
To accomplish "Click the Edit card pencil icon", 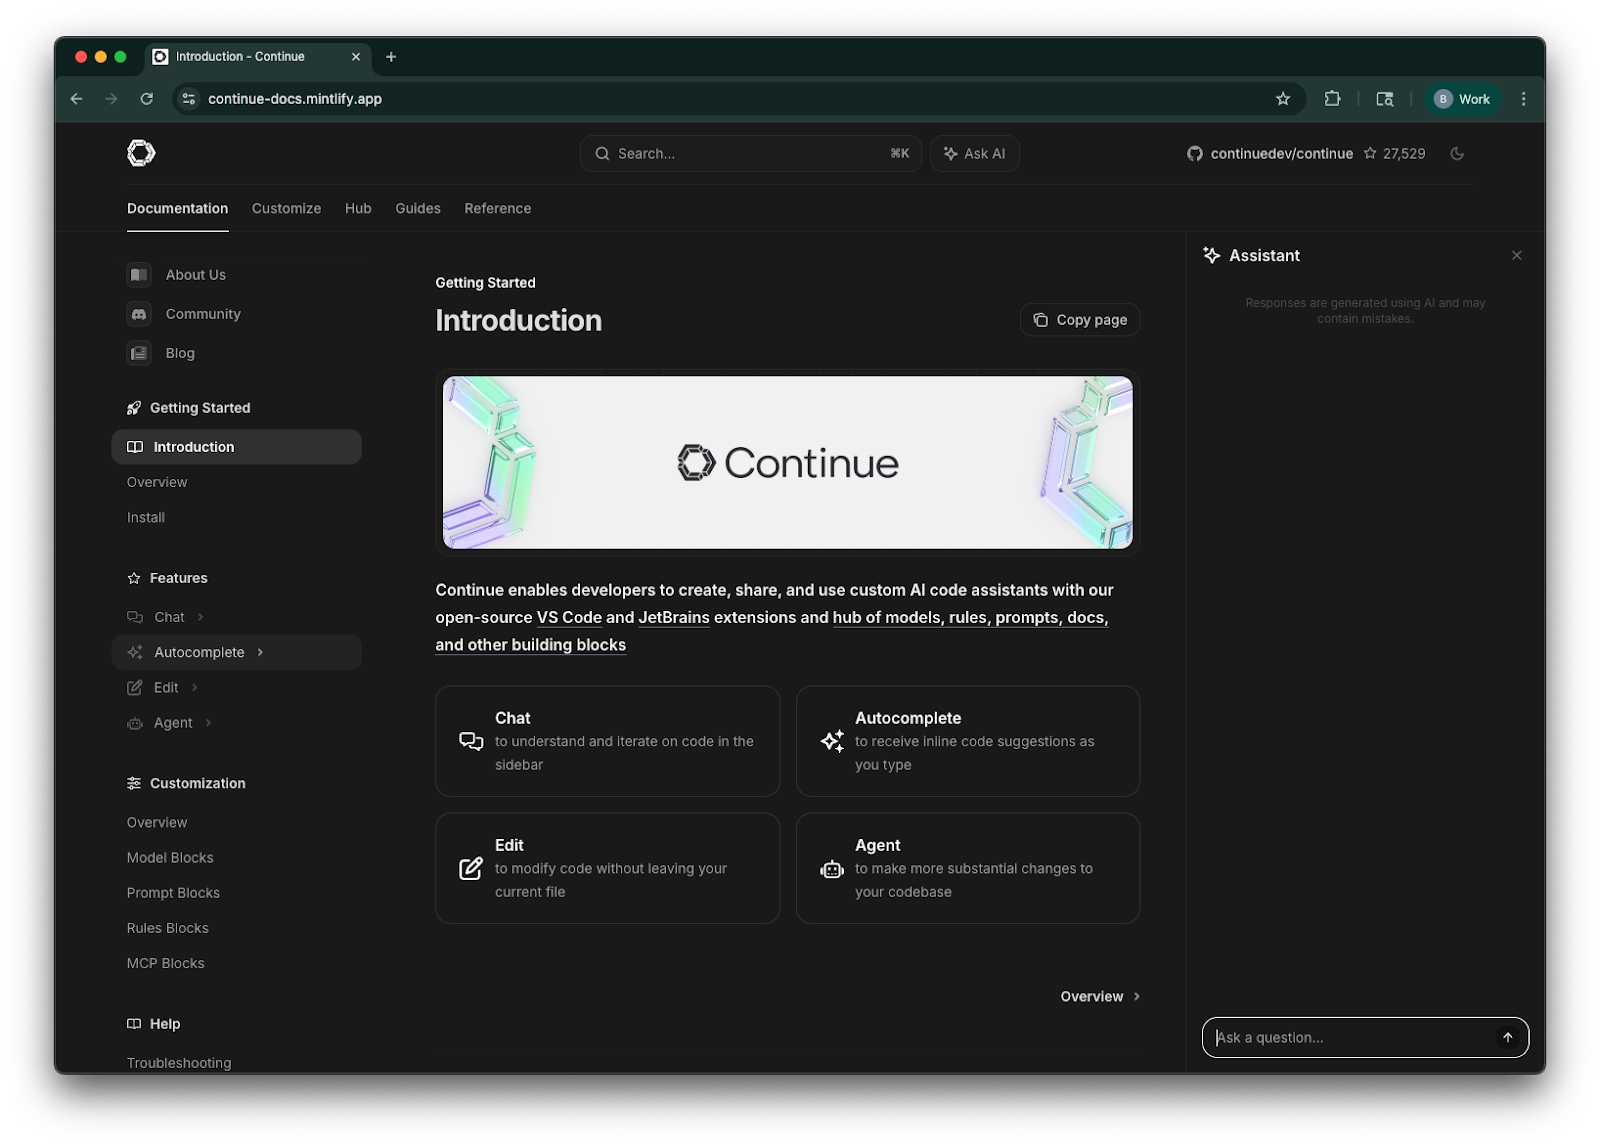I will [x=471, y=868].
